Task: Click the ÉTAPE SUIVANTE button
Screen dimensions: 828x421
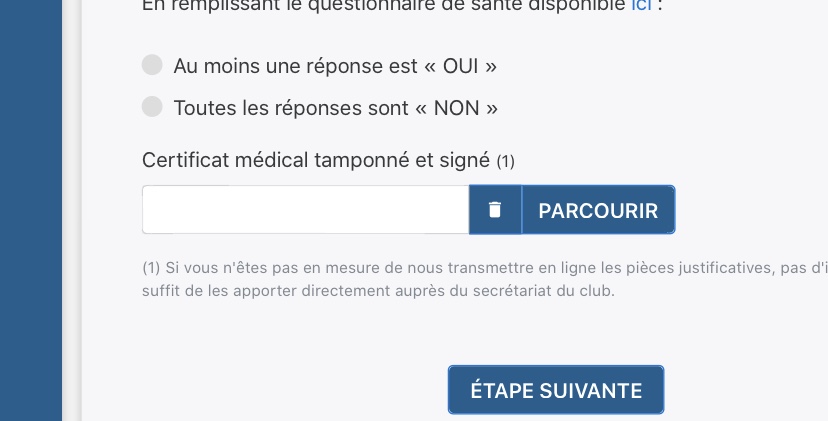Action: (x=556, y=389)
